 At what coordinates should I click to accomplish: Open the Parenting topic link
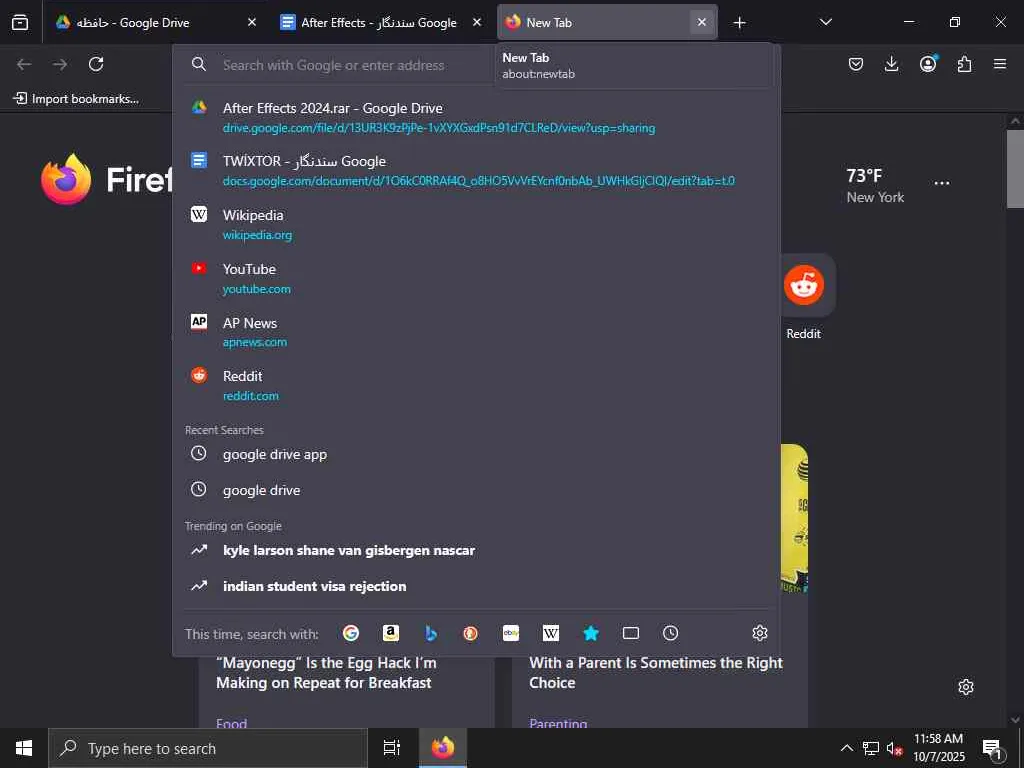click(558, 723)
